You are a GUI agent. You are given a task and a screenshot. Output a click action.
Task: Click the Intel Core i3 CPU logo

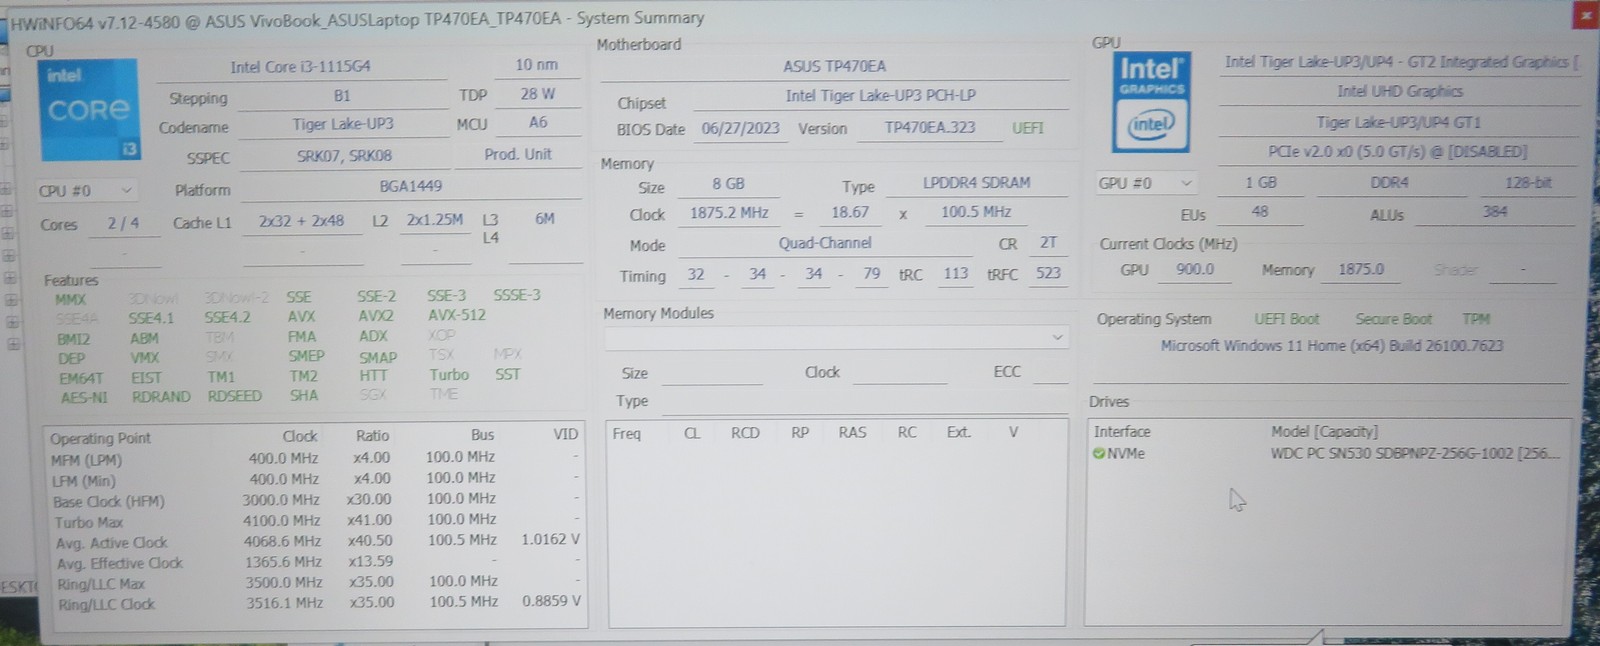click(90, 109)
